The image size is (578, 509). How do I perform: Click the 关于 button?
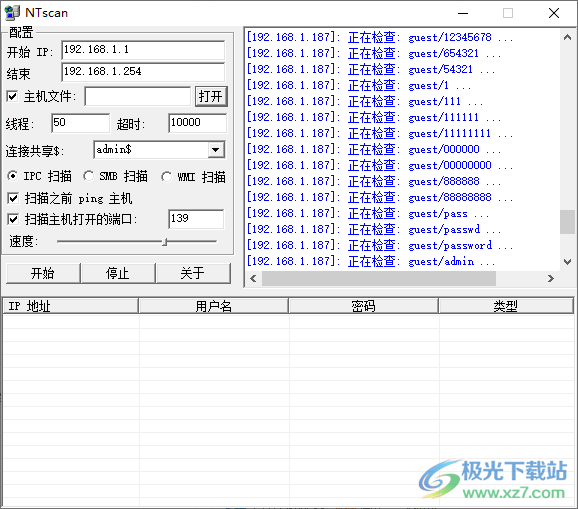(193, 273)
